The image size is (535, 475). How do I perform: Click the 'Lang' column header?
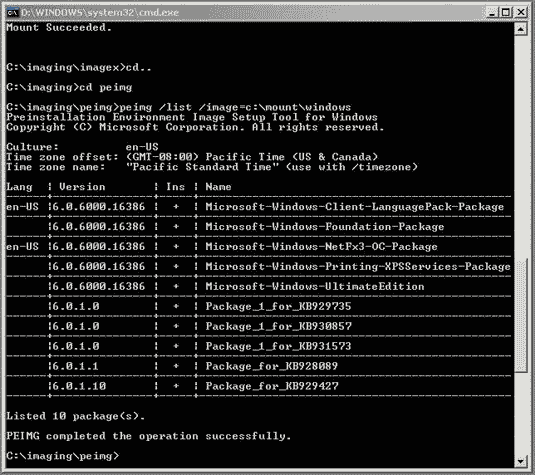[19, 187]
